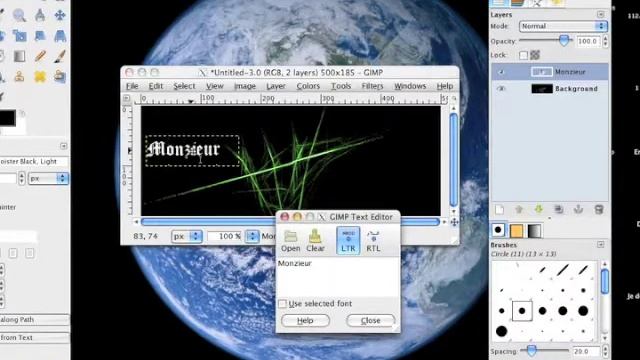Screen dimensions: 640x360
Task: Click Help button in Text Editor
Action: 305,321
